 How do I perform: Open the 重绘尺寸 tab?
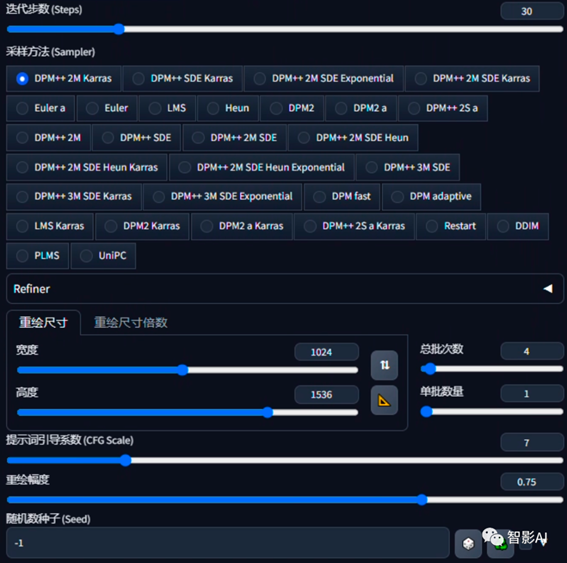[43, 322]
